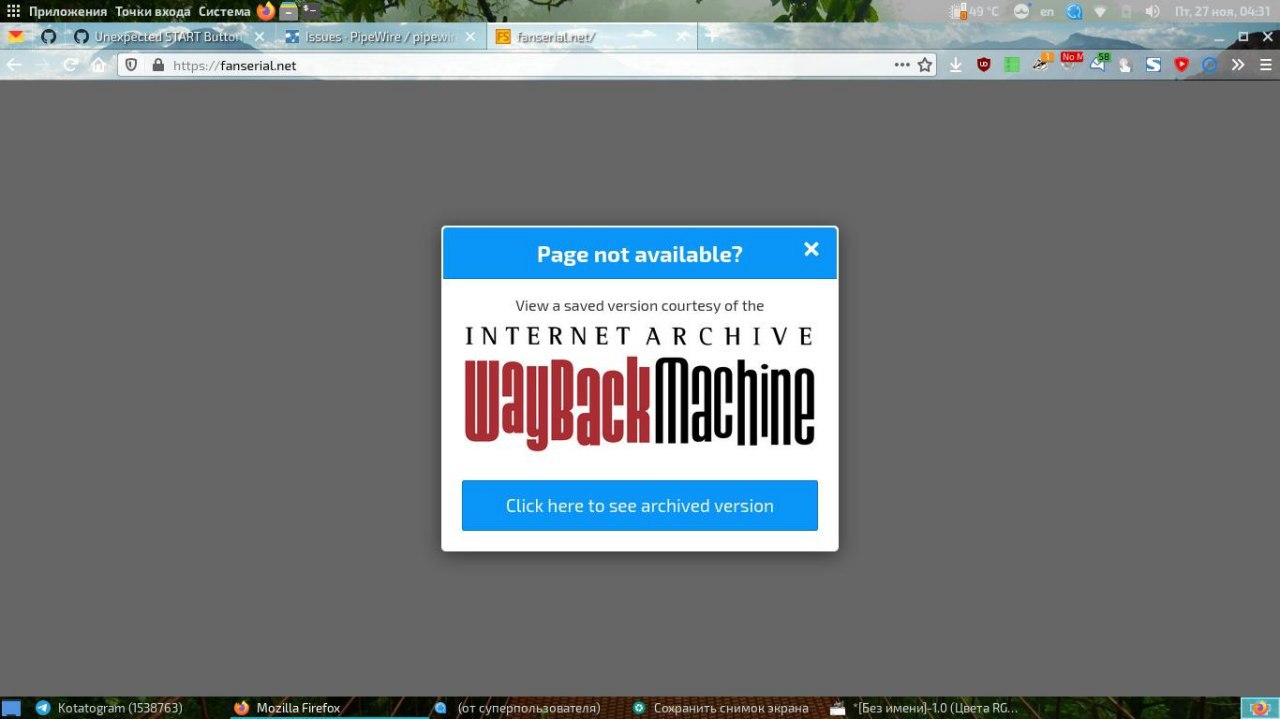1280x719 pixels.
Task: Switch to pinned Gmail tab
Action: click(16, 36)
